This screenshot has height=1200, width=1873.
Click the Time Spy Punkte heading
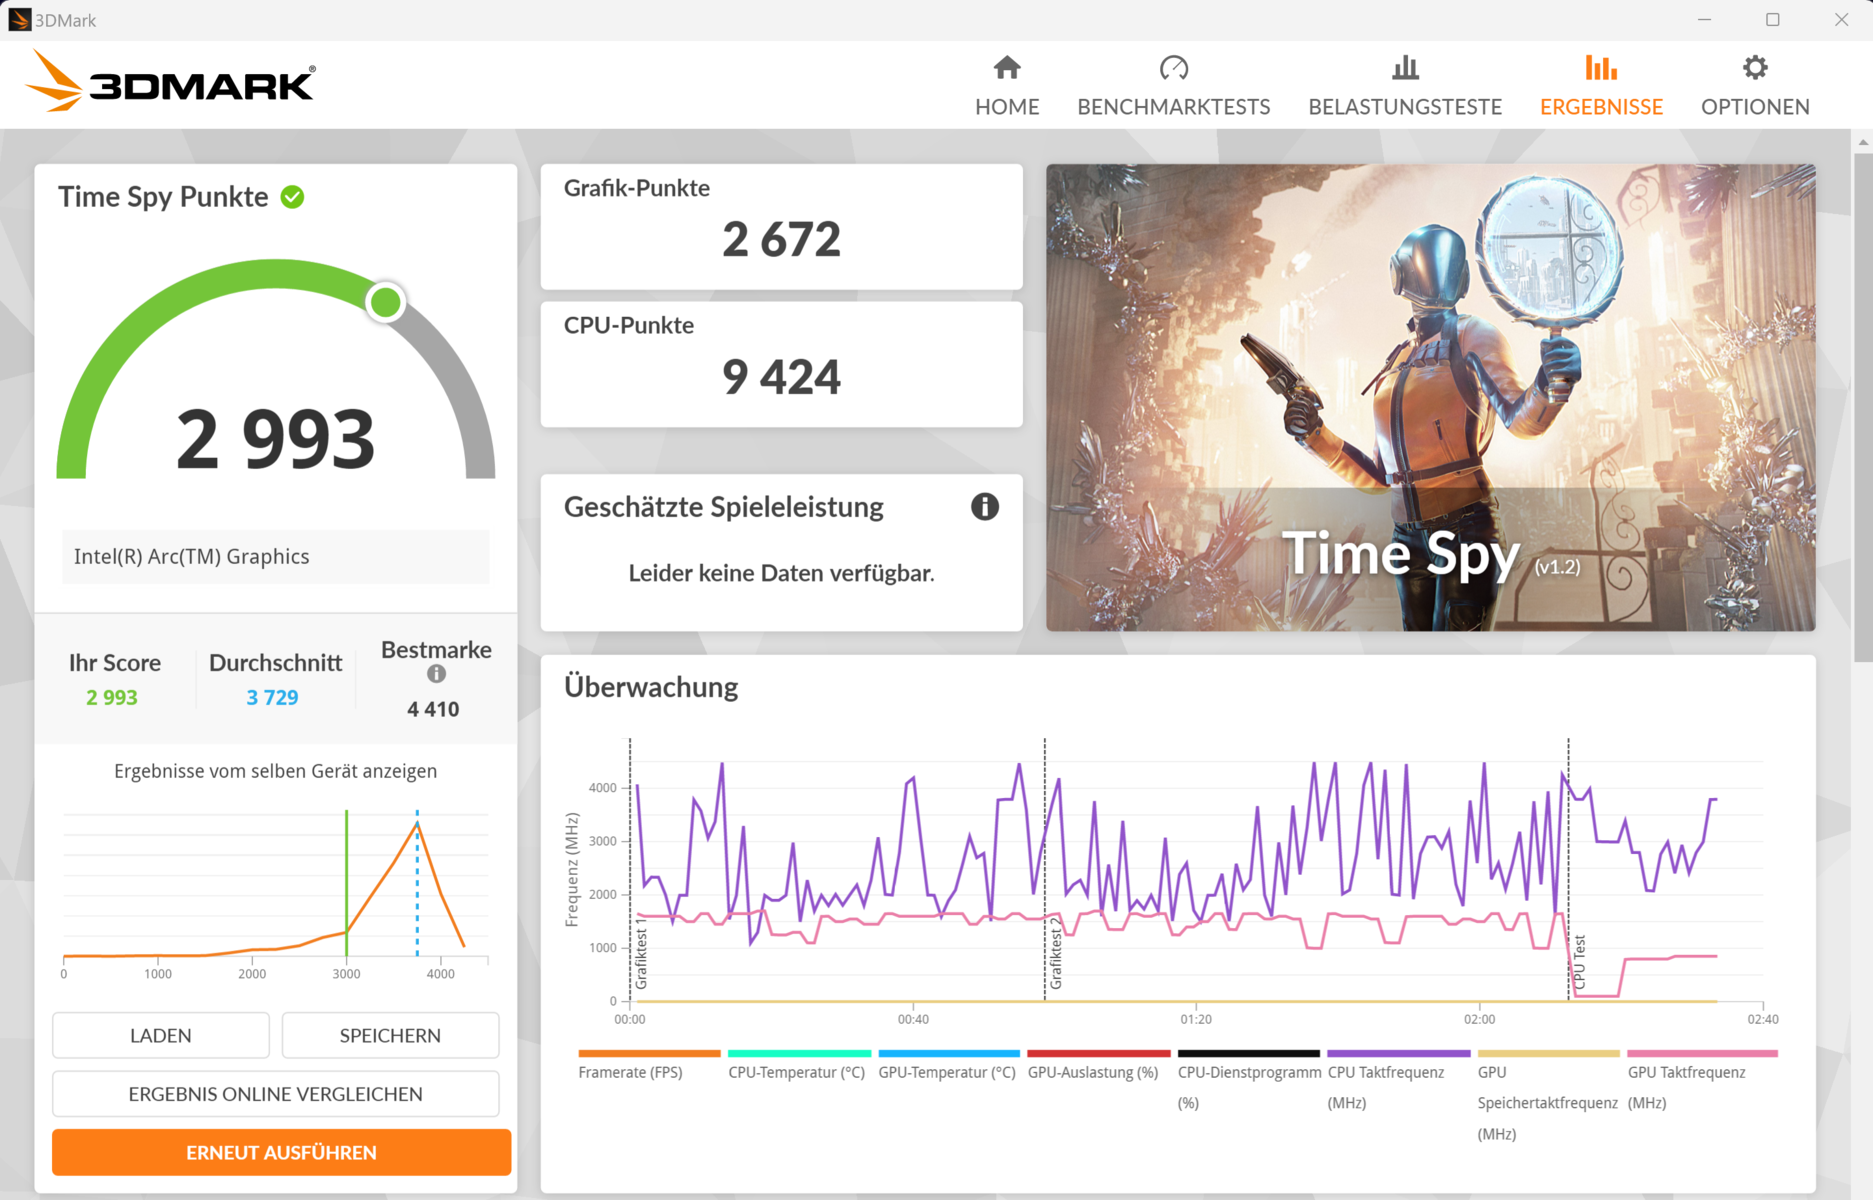tap(163, 197)
